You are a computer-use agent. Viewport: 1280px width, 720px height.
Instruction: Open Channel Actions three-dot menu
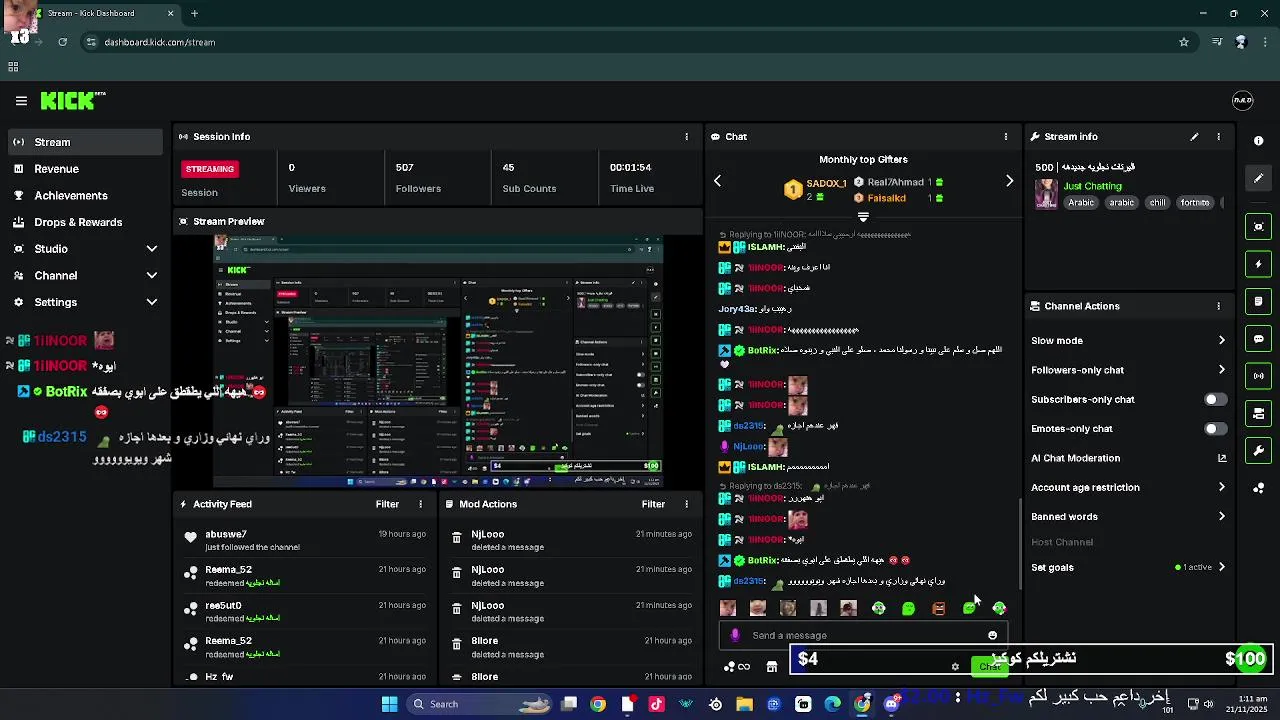(x=1218, y=306)
